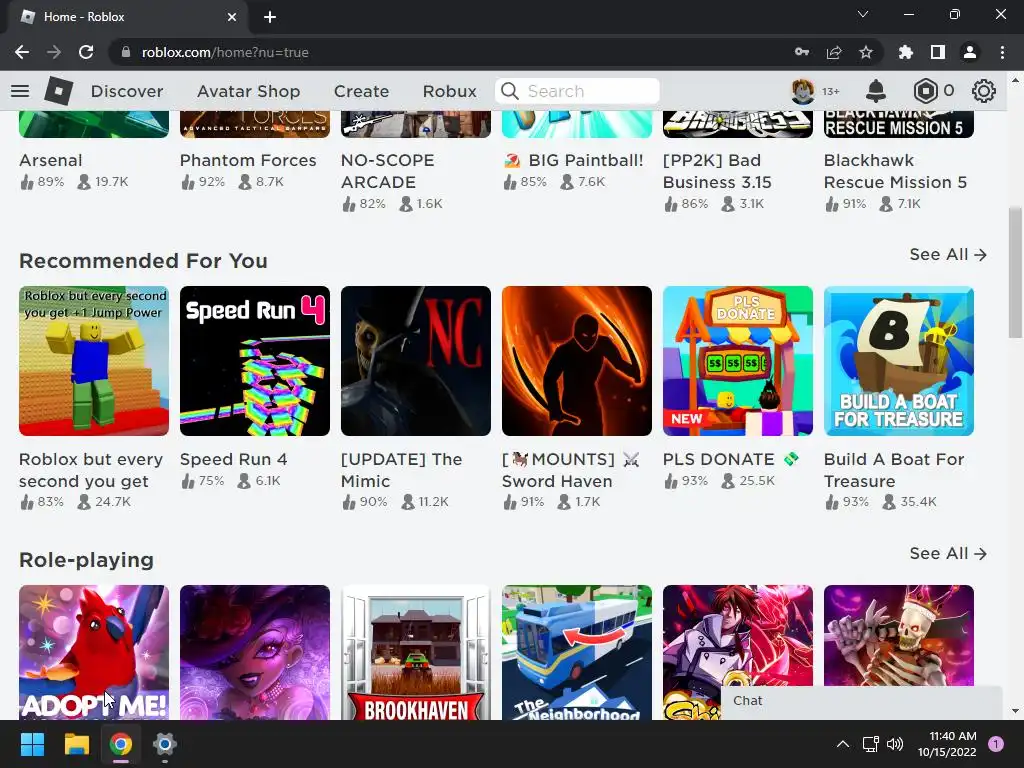Open File Explorer from taskbar
The width and height of the screenshot is (1024, 768).
coord(76,744)
